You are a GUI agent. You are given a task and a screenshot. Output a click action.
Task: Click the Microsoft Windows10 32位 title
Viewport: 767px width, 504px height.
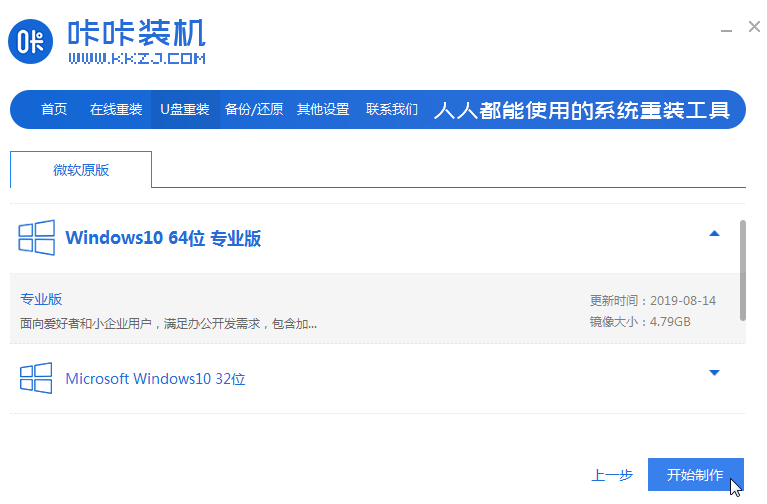[x=155, y=379]
